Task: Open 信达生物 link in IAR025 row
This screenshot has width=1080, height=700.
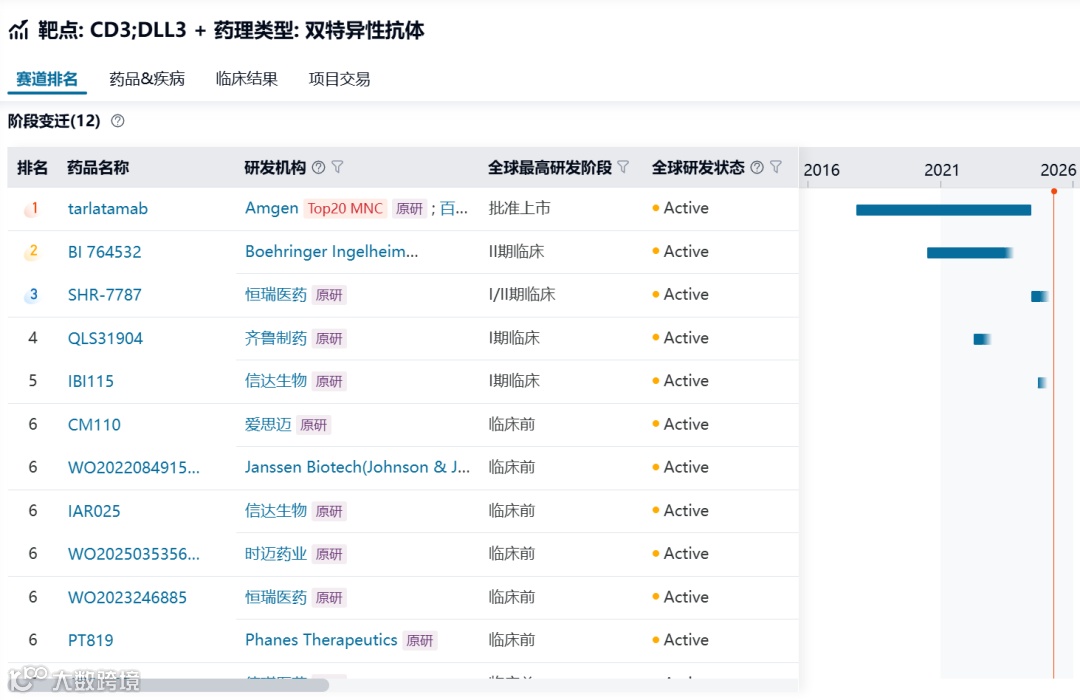Action: [276, 511]
